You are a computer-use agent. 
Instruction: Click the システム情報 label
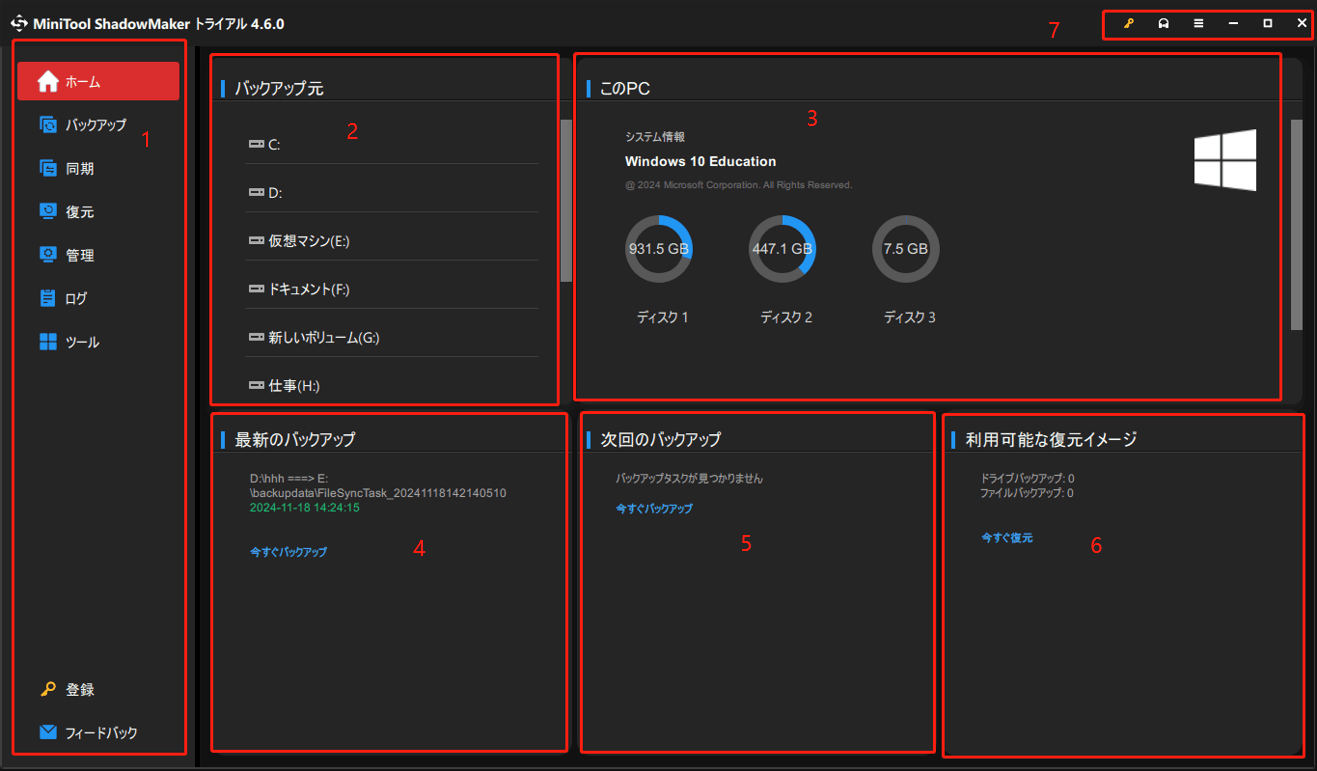point(655,137)
